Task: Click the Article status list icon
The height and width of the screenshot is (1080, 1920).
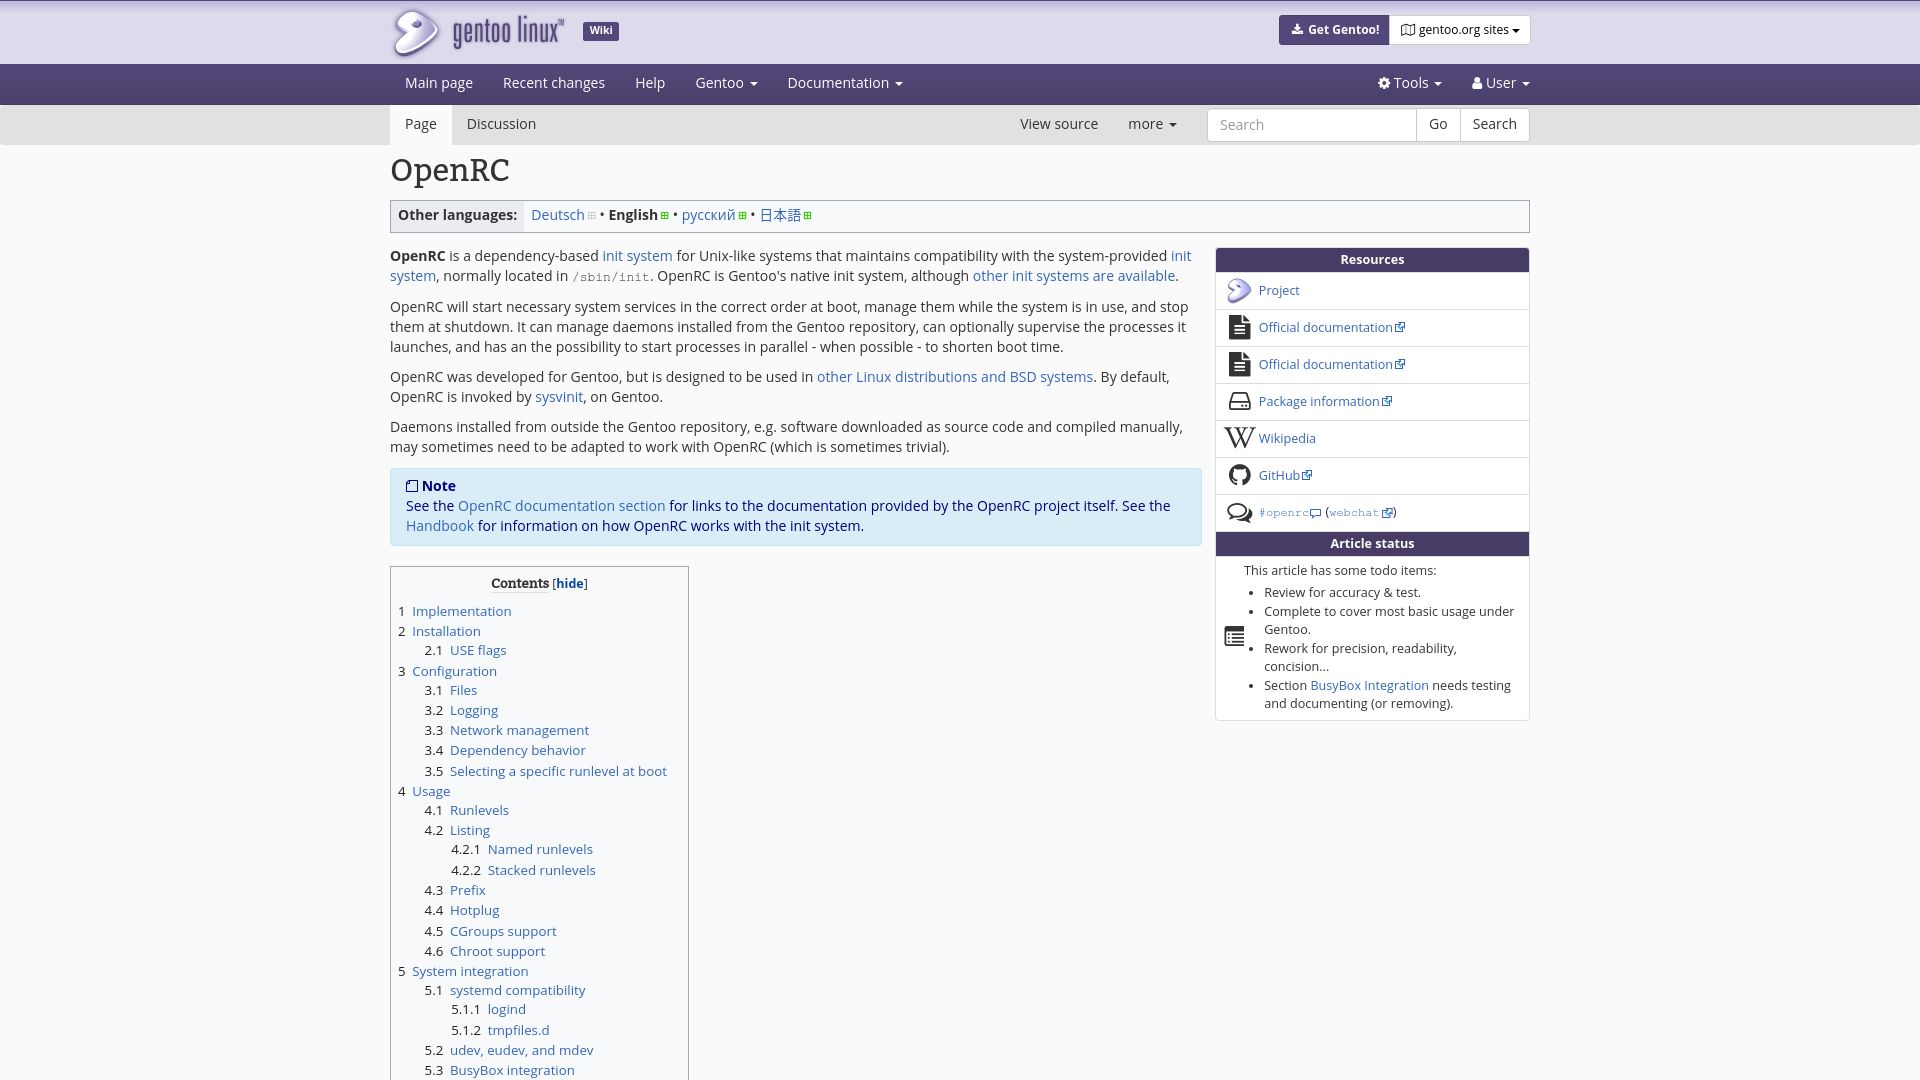Action: [x=1234, y=637]
